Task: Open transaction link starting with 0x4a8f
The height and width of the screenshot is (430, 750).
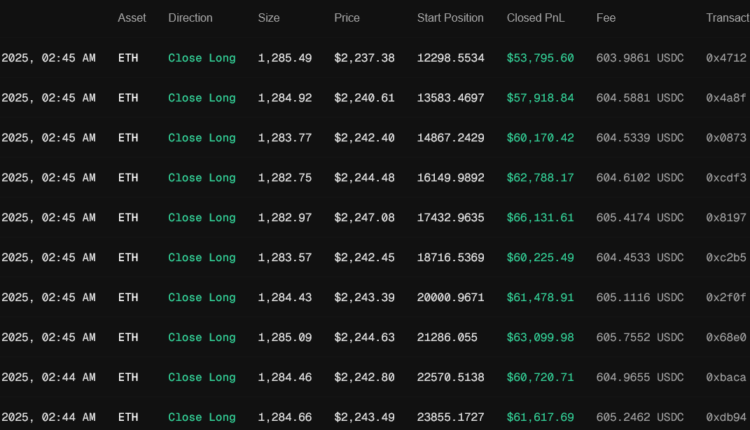Action: [726, 98]
